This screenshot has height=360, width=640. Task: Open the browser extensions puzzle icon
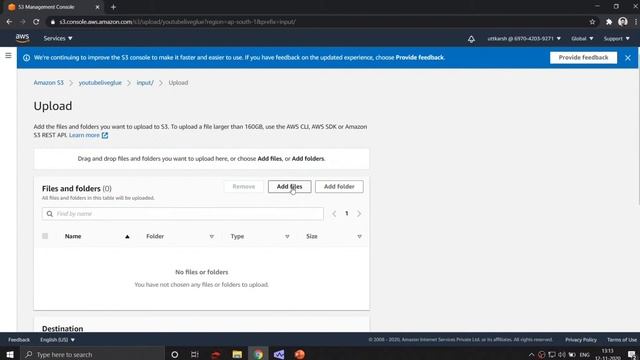tap(609, 22)
